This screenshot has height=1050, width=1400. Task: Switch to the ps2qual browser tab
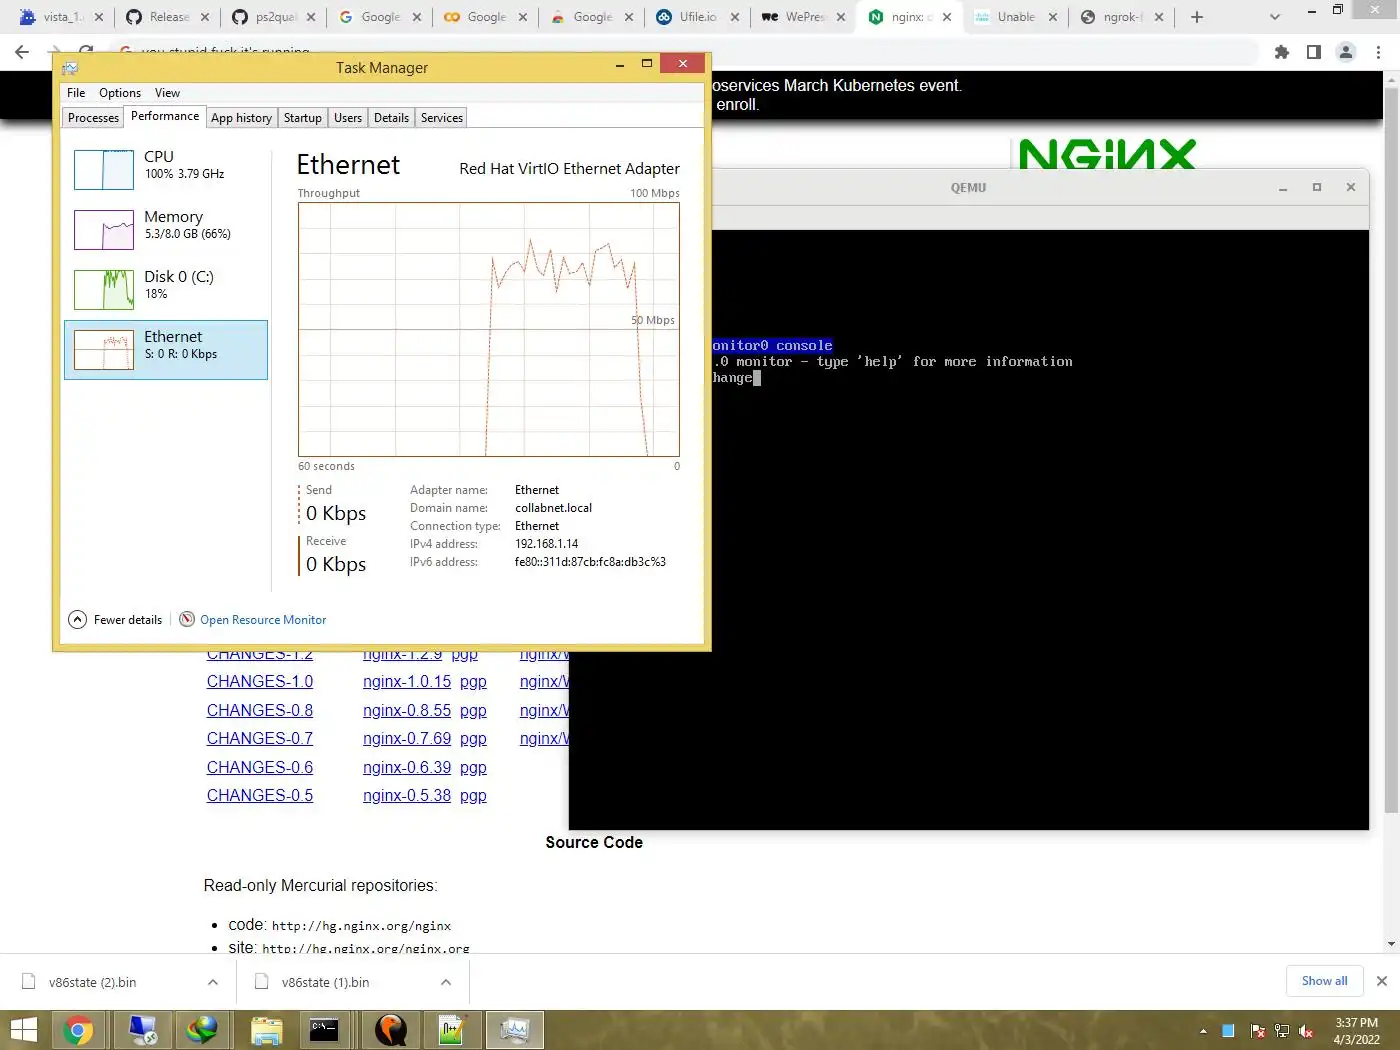coord(273,17)
